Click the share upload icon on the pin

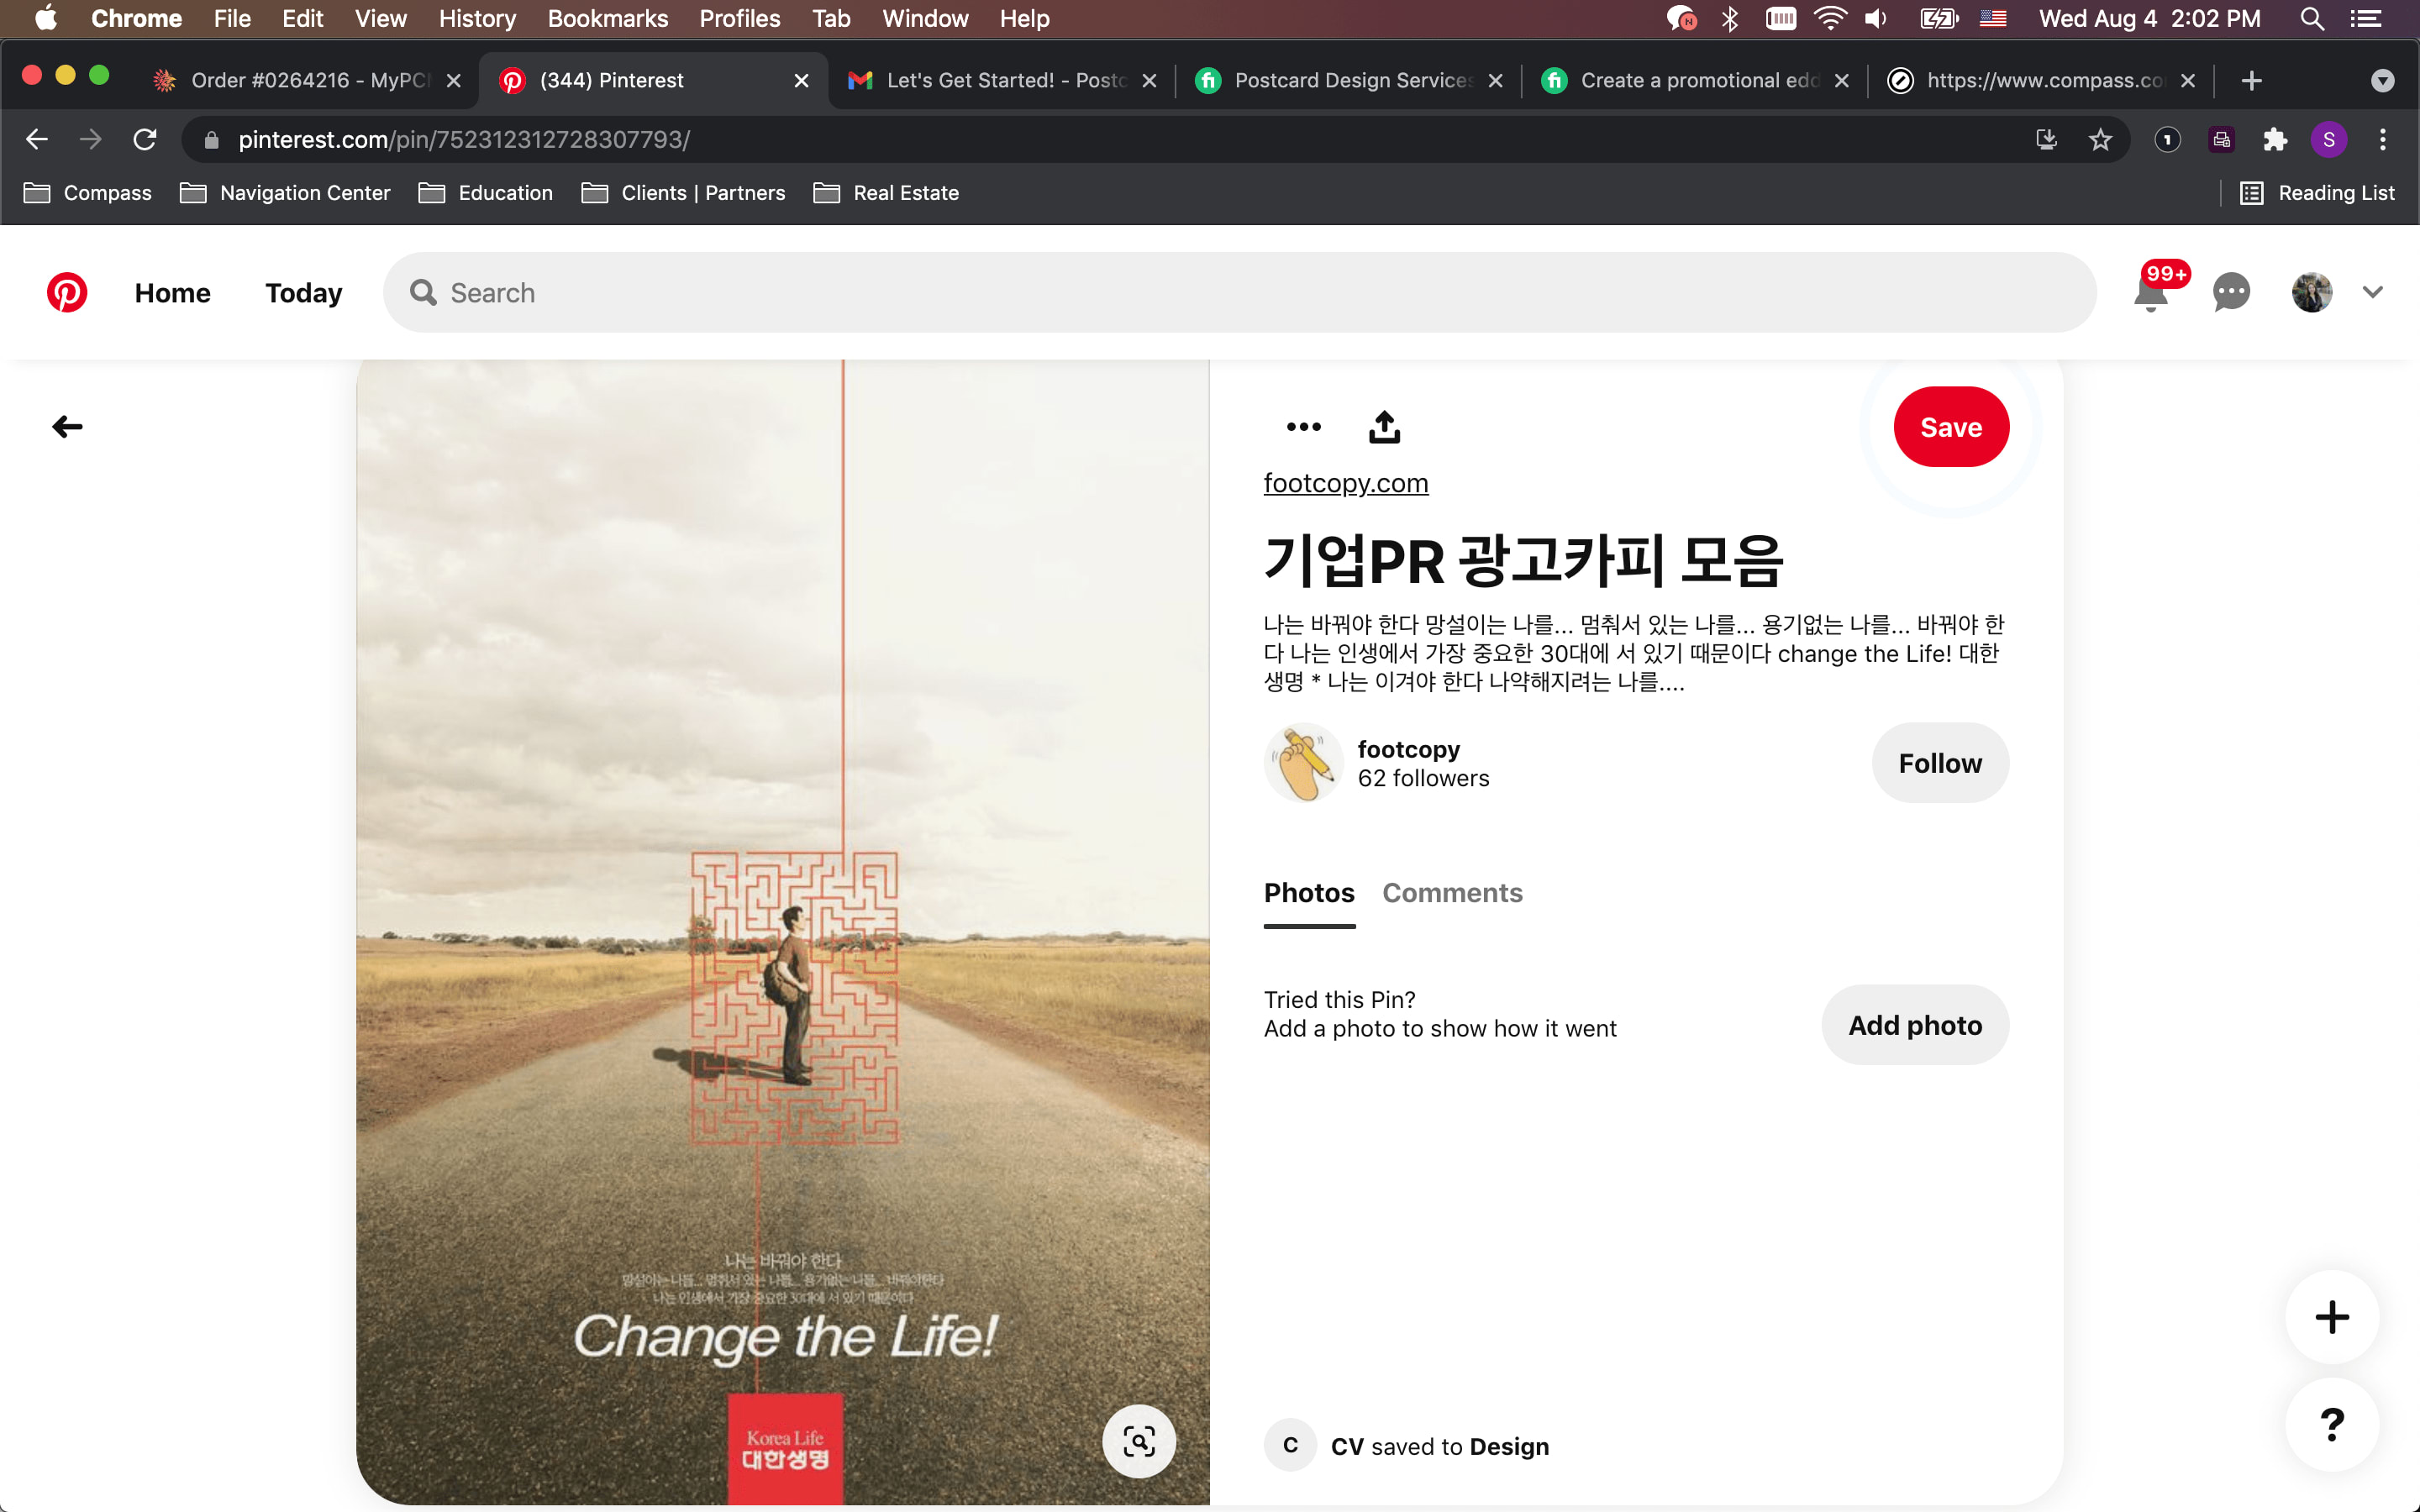(x=1384, y=427)
